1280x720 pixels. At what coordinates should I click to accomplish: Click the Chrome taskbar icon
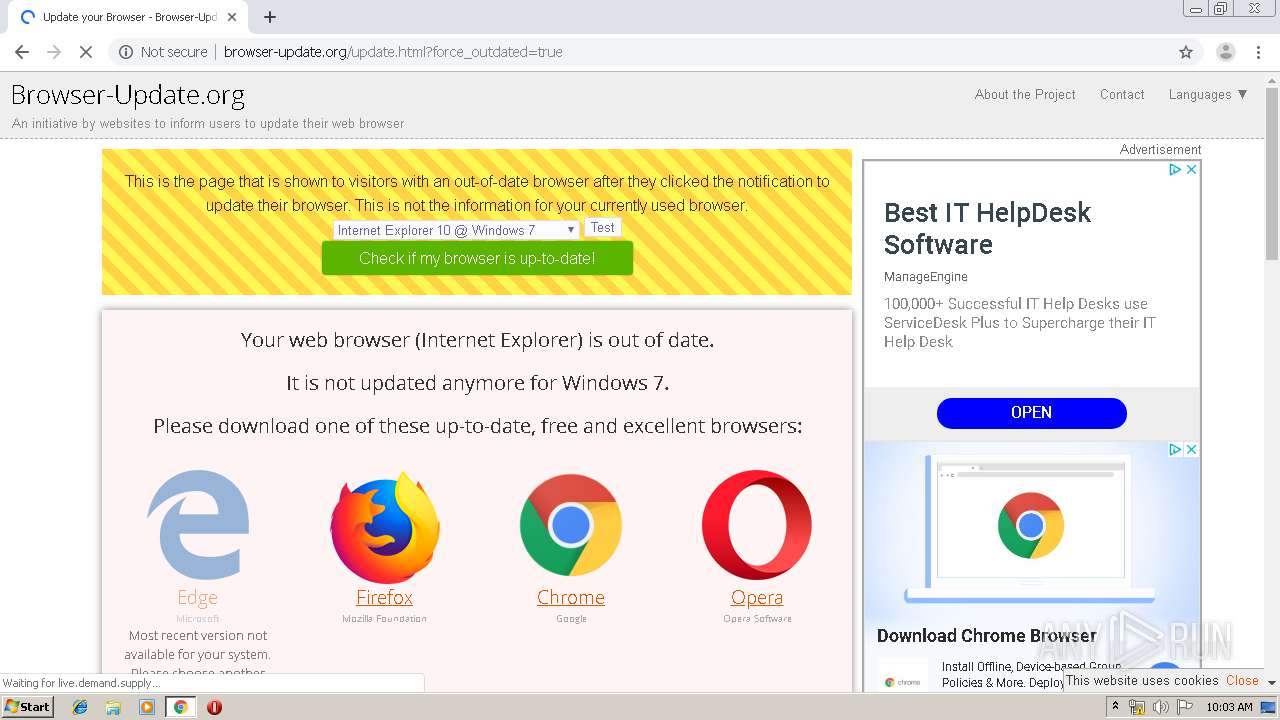(x=181, y=707)
